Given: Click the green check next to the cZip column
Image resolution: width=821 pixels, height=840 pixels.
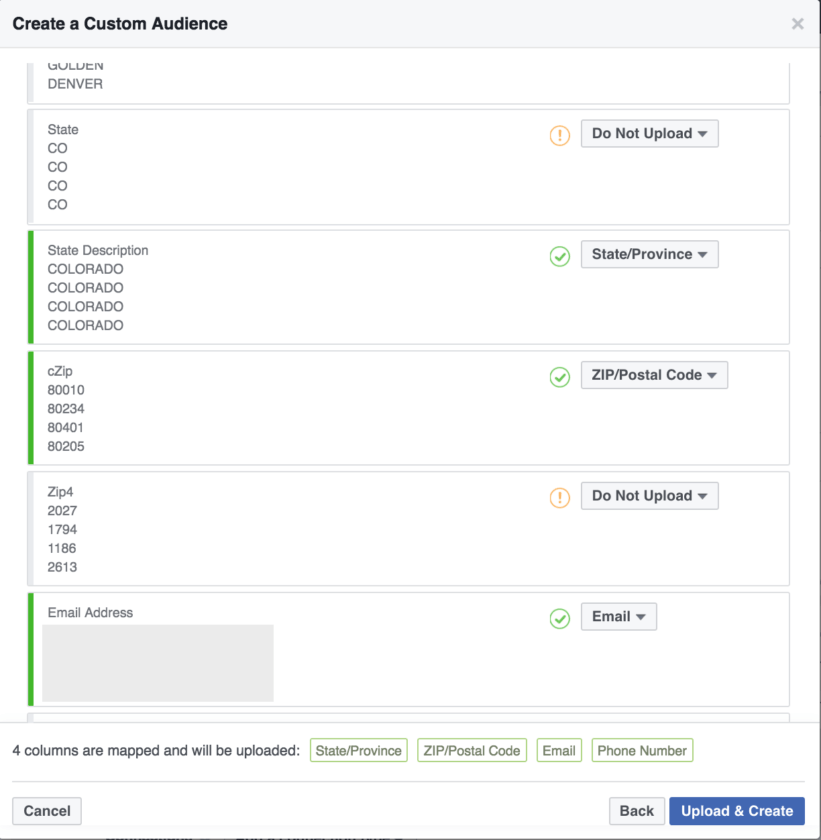Looking at the screenshot, I should click(x=559, y=377).
